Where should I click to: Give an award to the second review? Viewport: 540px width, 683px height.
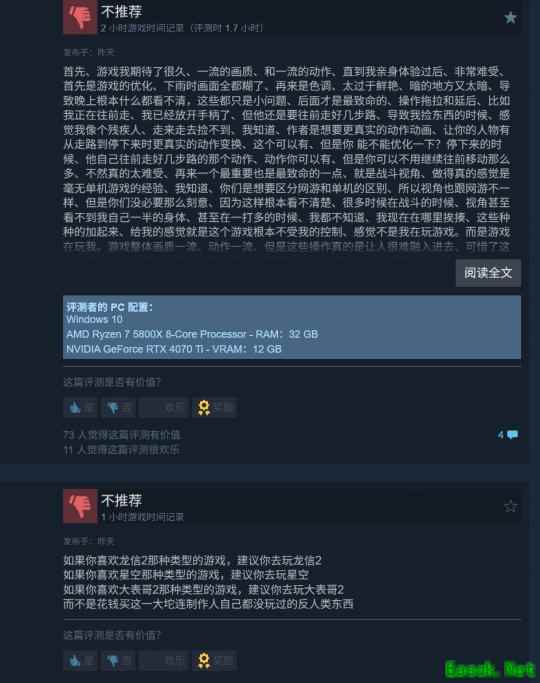point(214,661)
